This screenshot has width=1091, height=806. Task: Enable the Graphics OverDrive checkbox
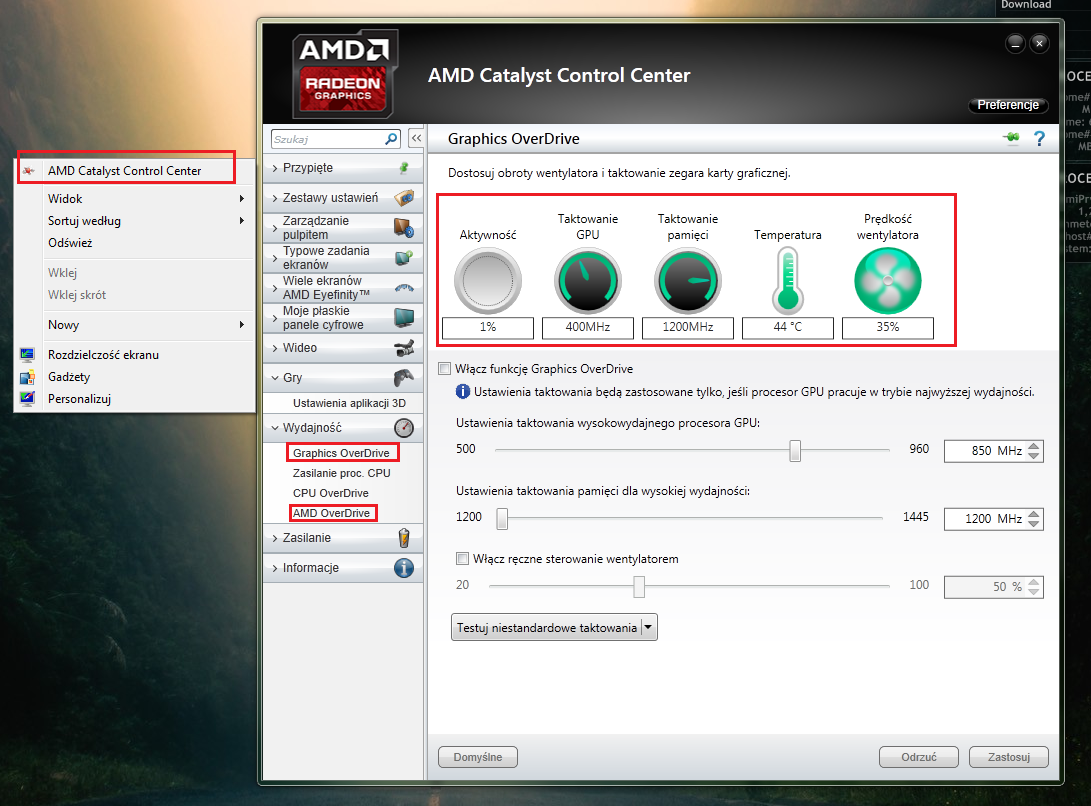(x=446, y=369)
